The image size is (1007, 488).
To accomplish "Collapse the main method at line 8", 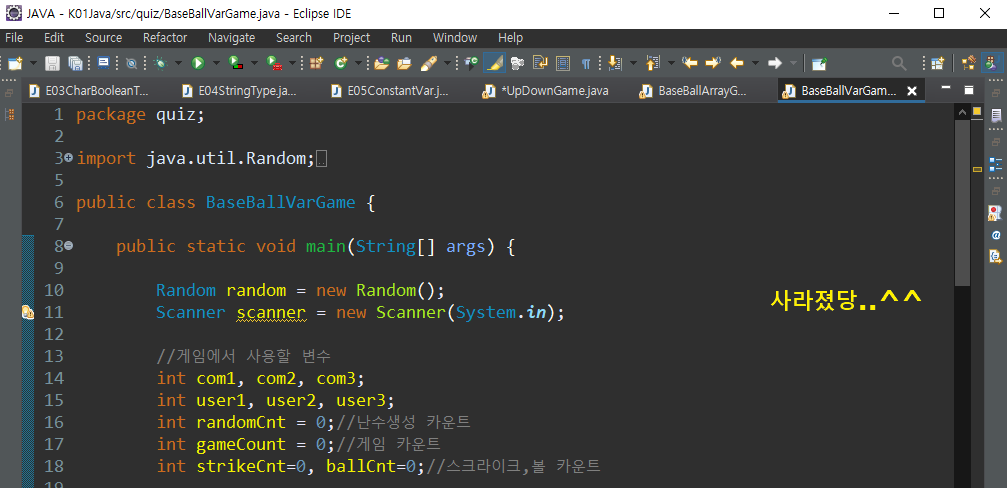I will coord(69,245).
